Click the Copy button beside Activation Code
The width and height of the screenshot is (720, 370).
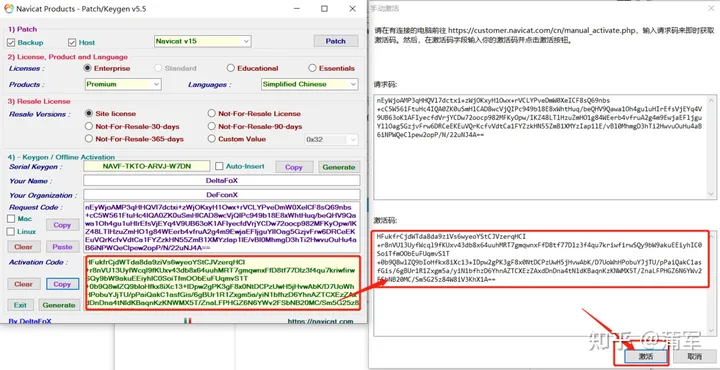pos(62,284)
